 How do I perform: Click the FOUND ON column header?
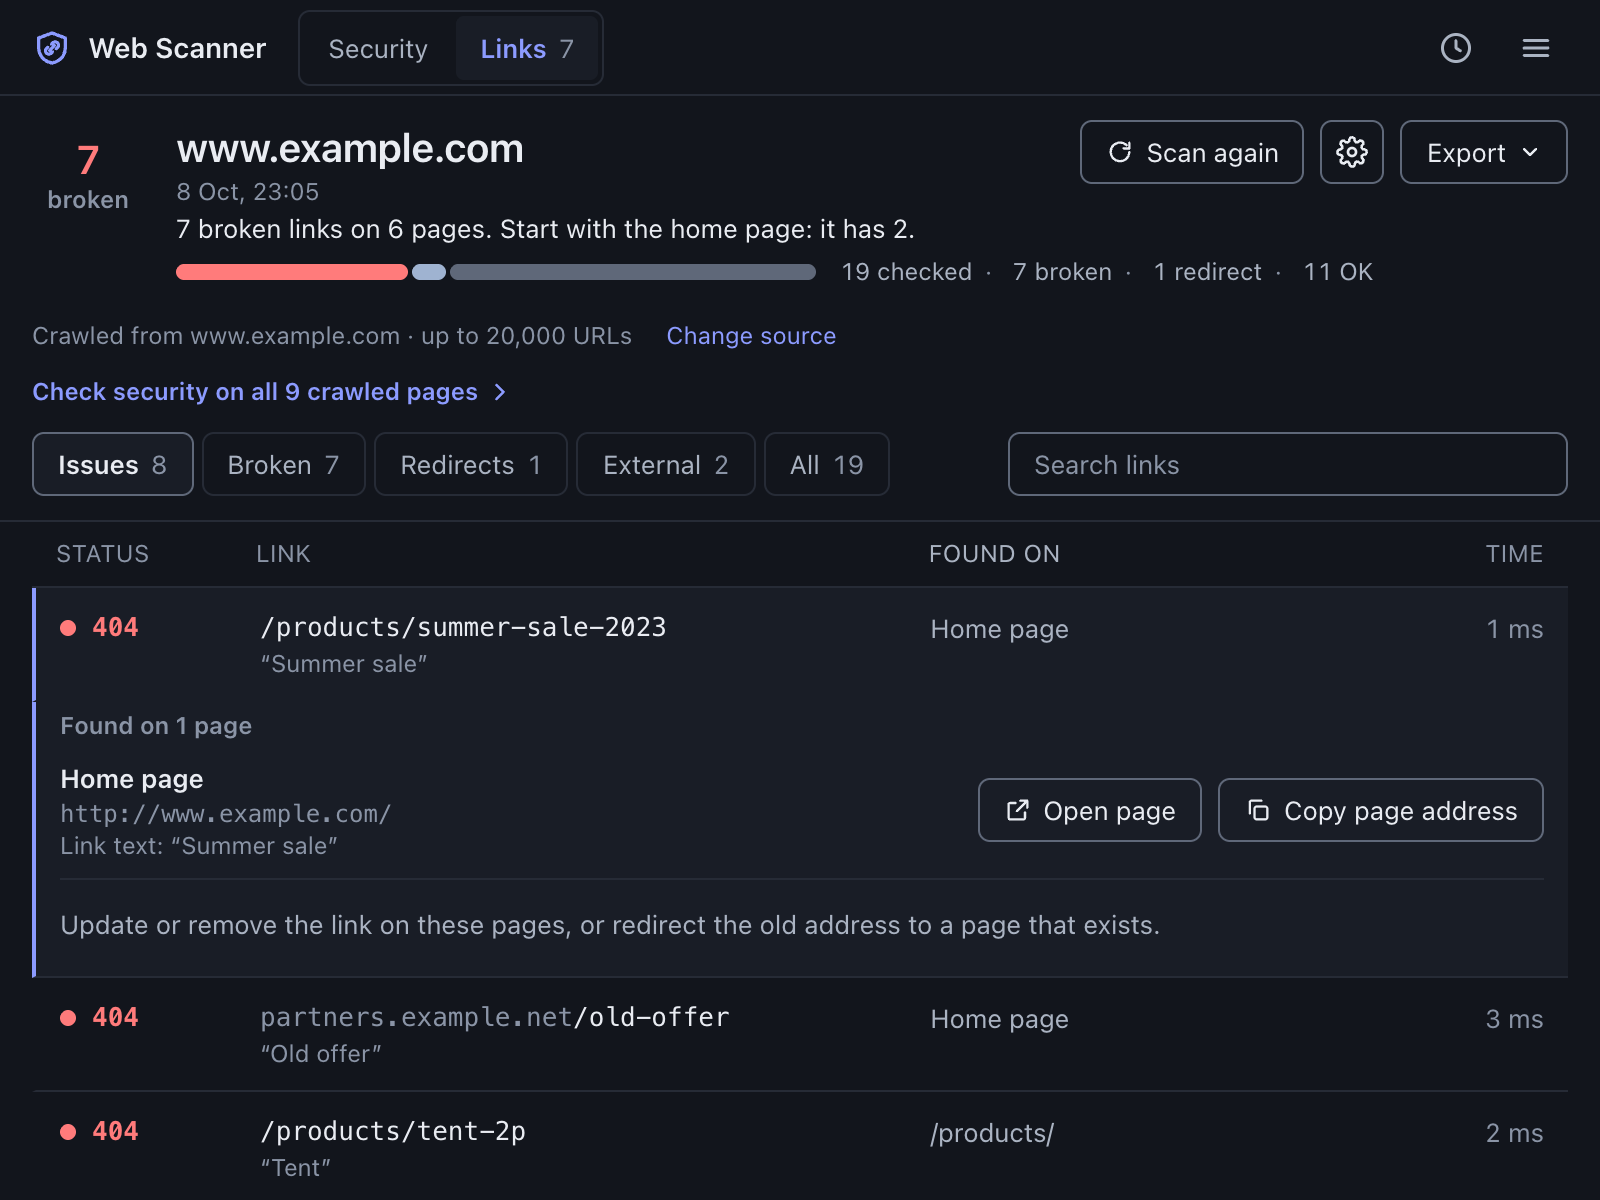point(994,554)
